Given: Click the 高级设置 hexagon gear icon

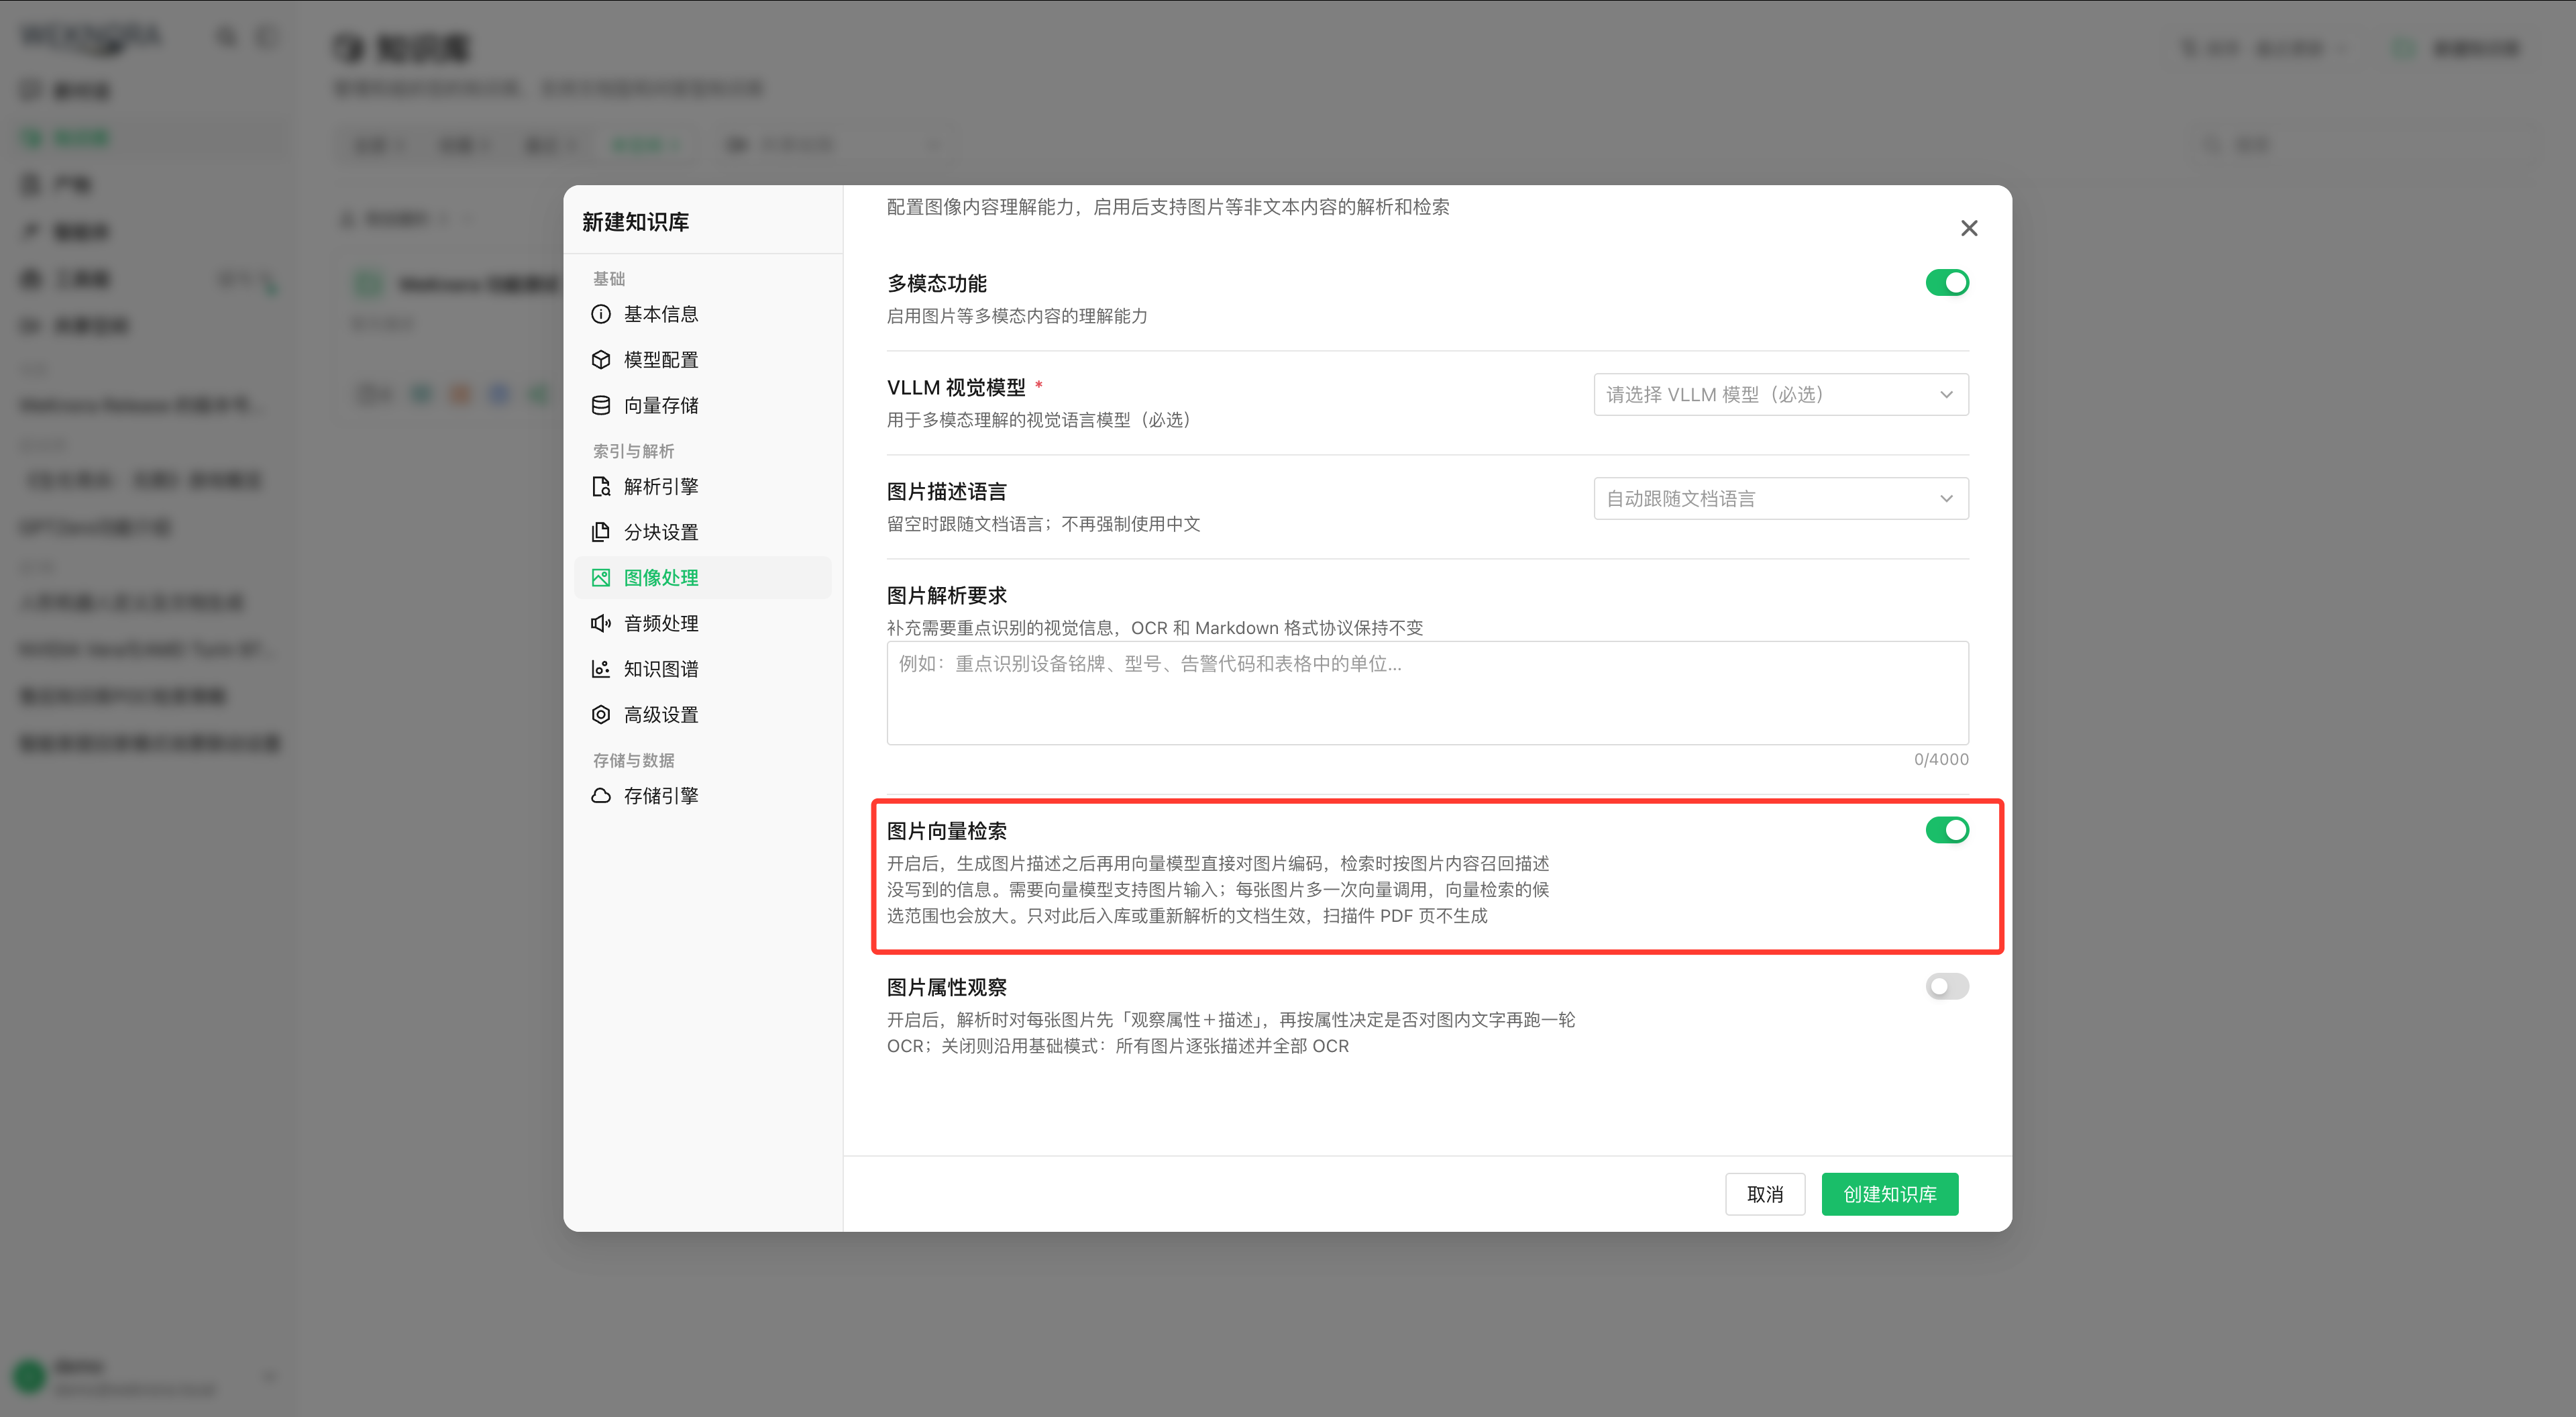Looking at the screenshot, I should click(601, 714).
